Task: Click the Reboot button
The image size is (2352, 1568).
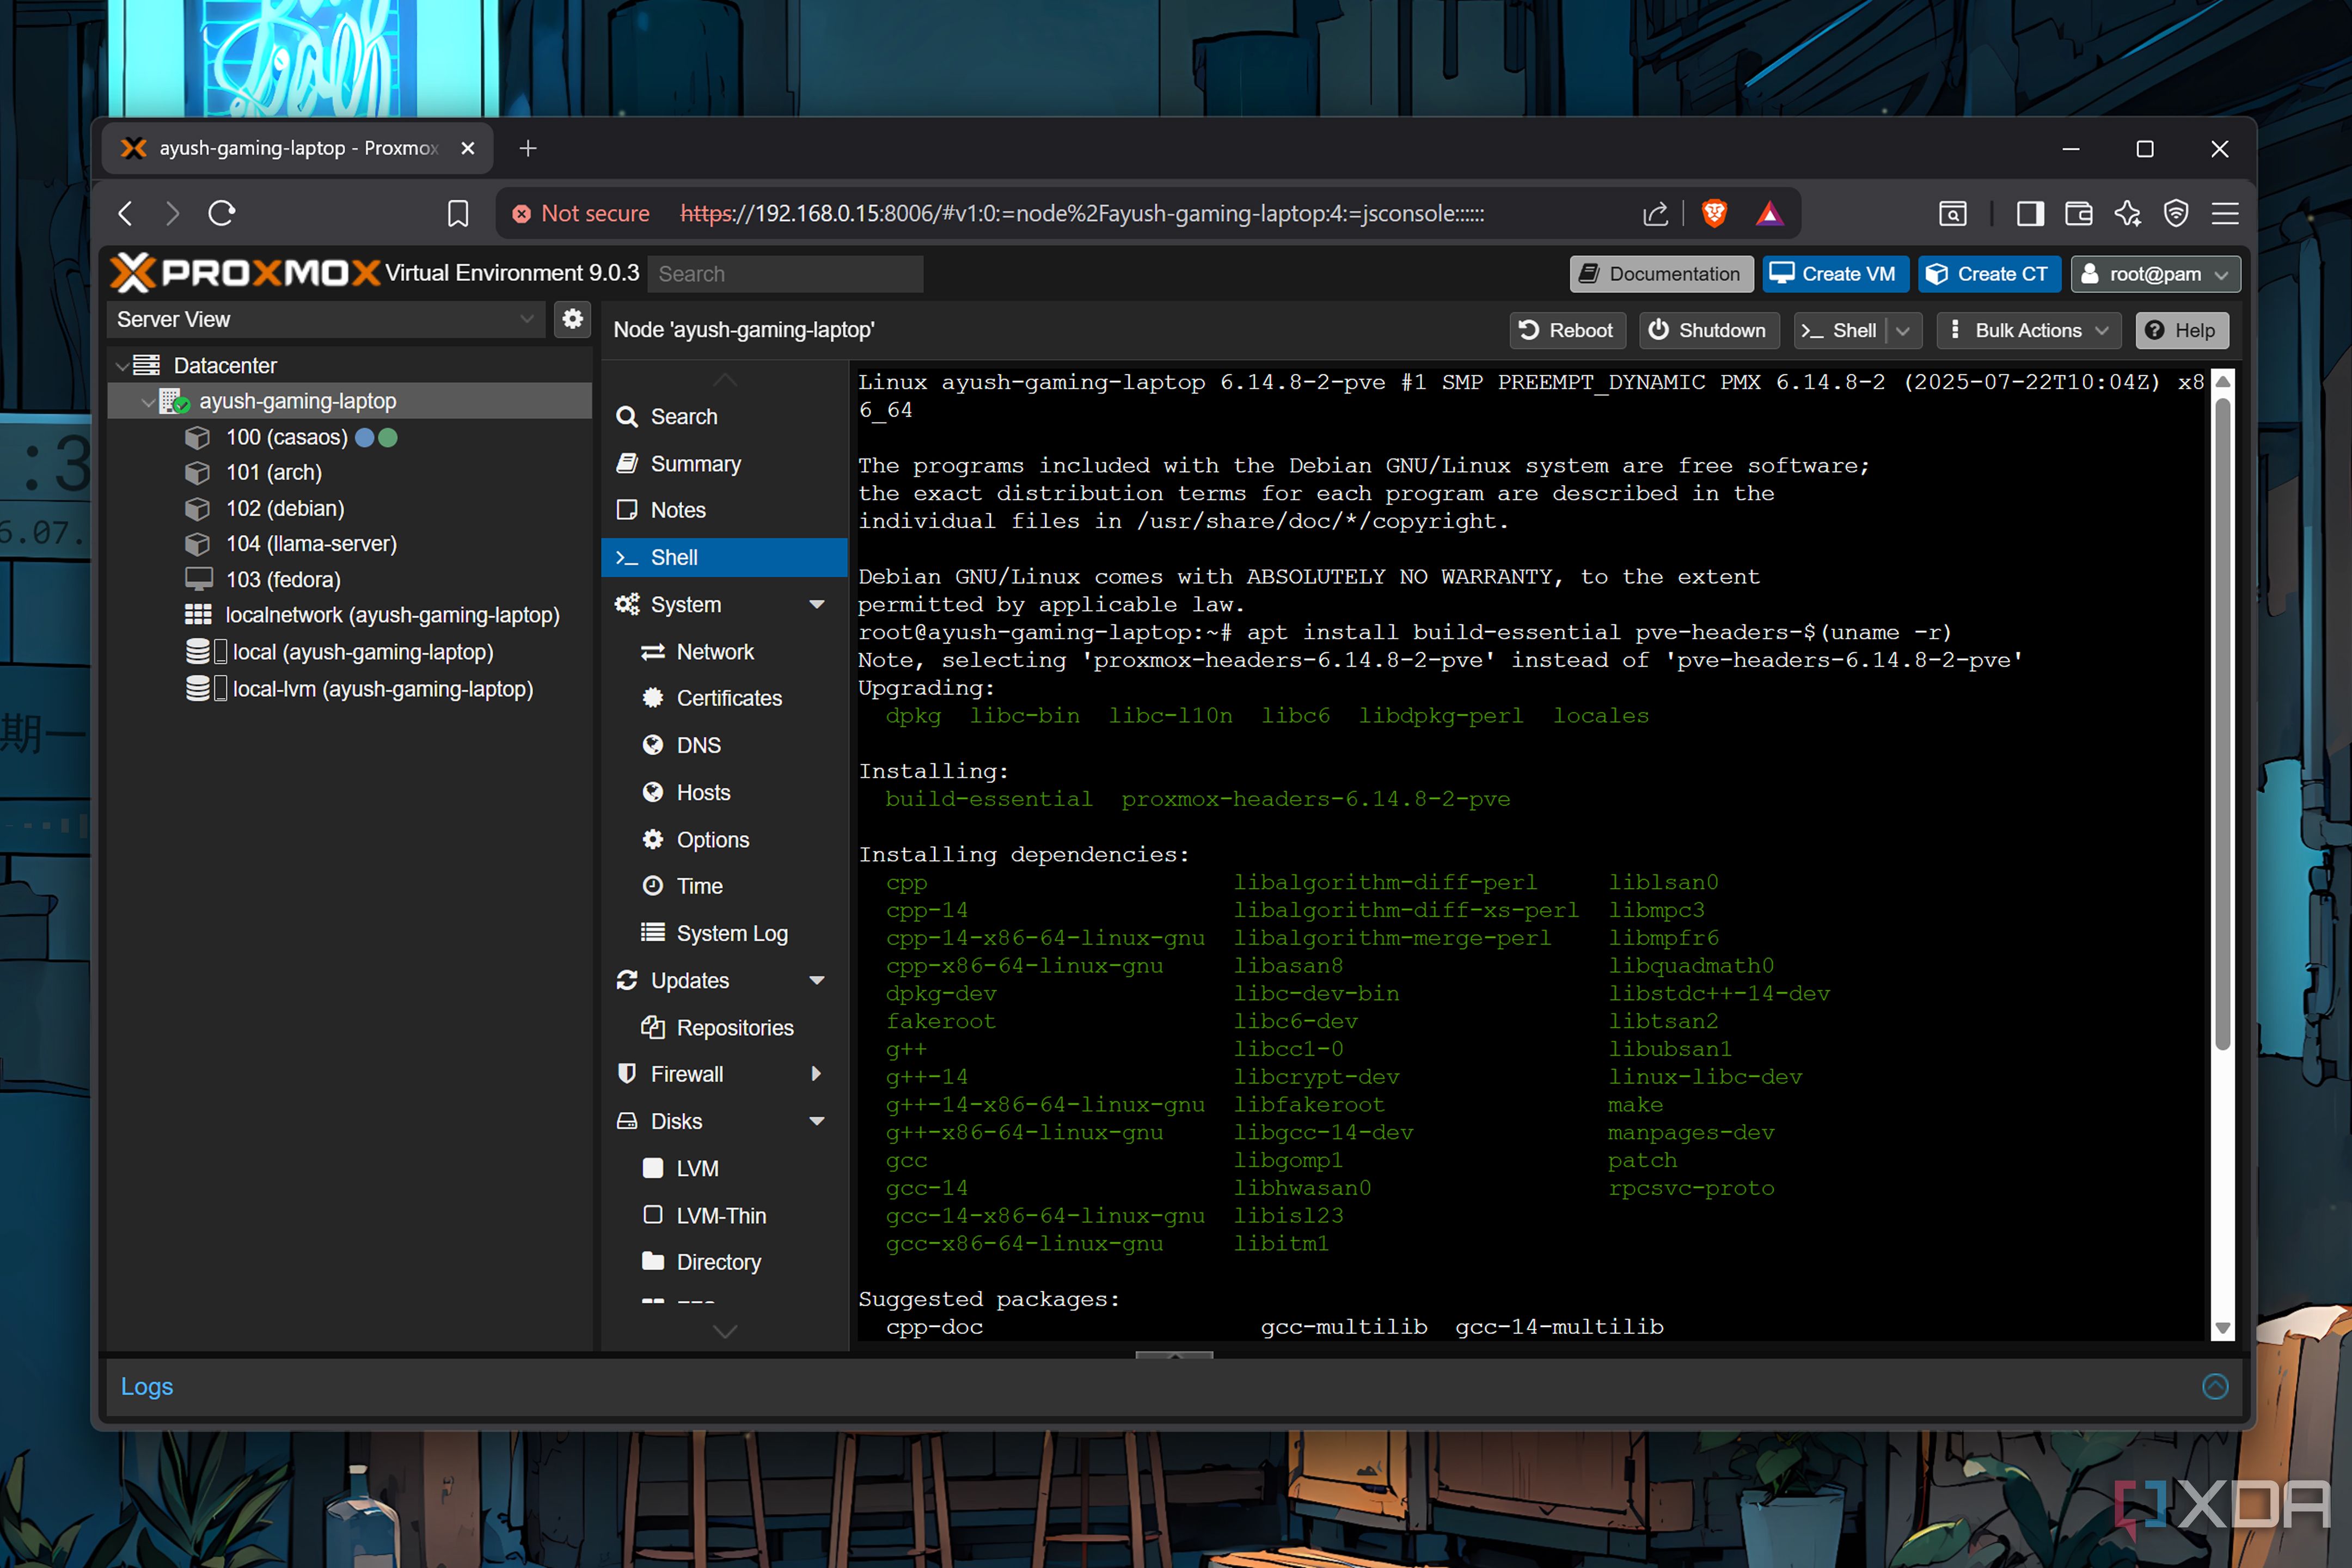Action: click(x=1567, y=331)
